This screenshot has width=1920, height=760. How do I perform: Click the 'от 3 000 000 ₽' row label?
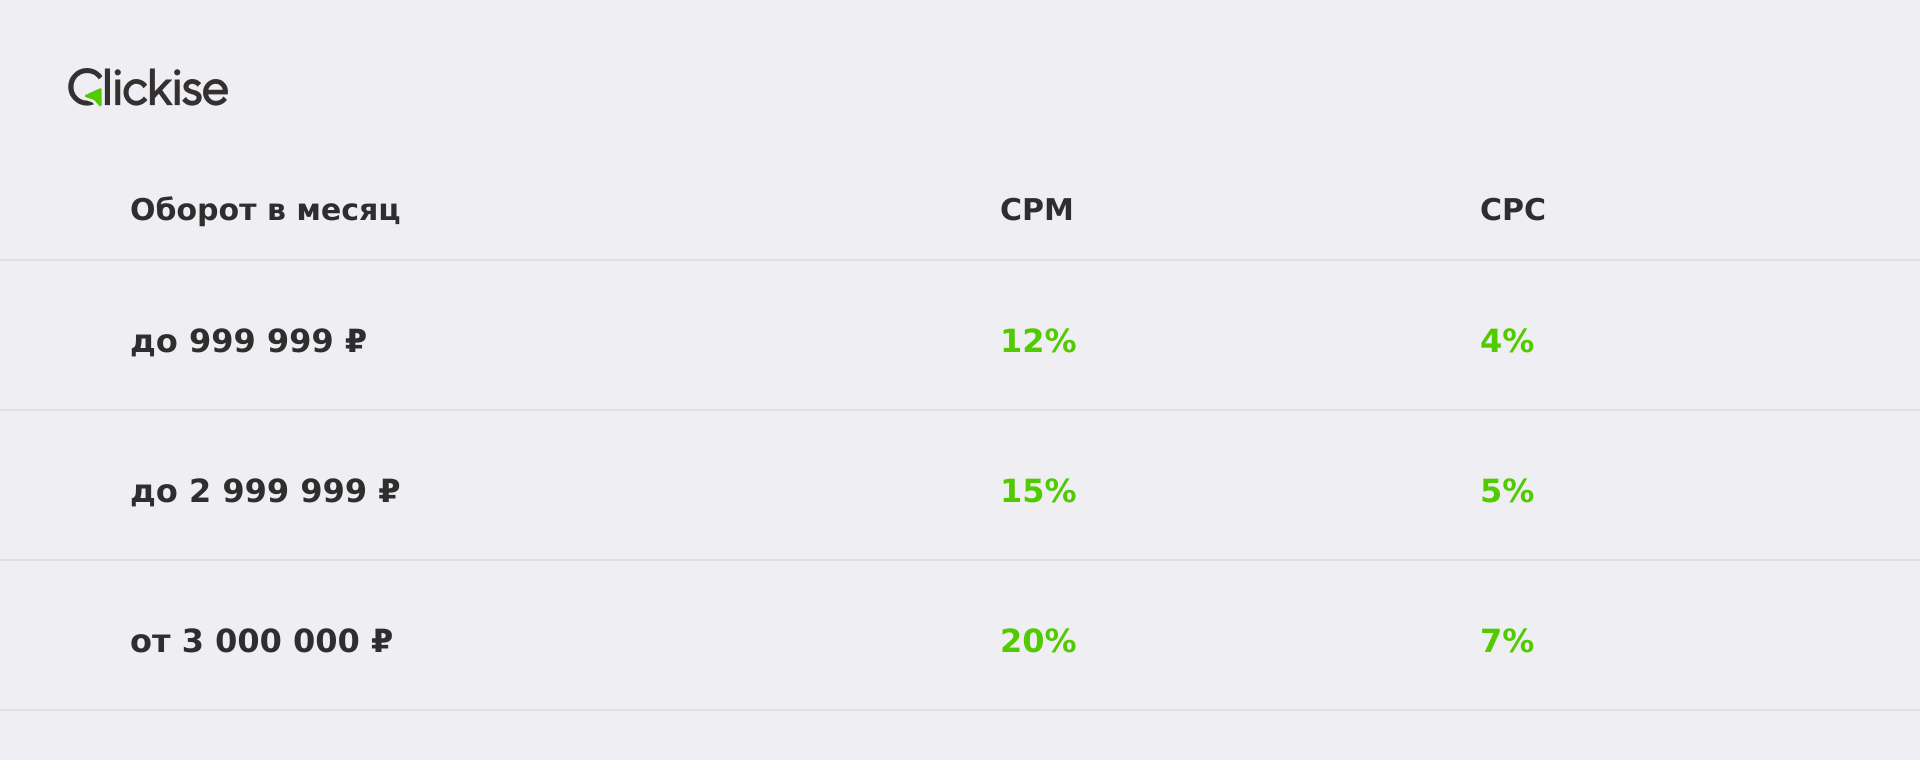click(x=261, y=641)
